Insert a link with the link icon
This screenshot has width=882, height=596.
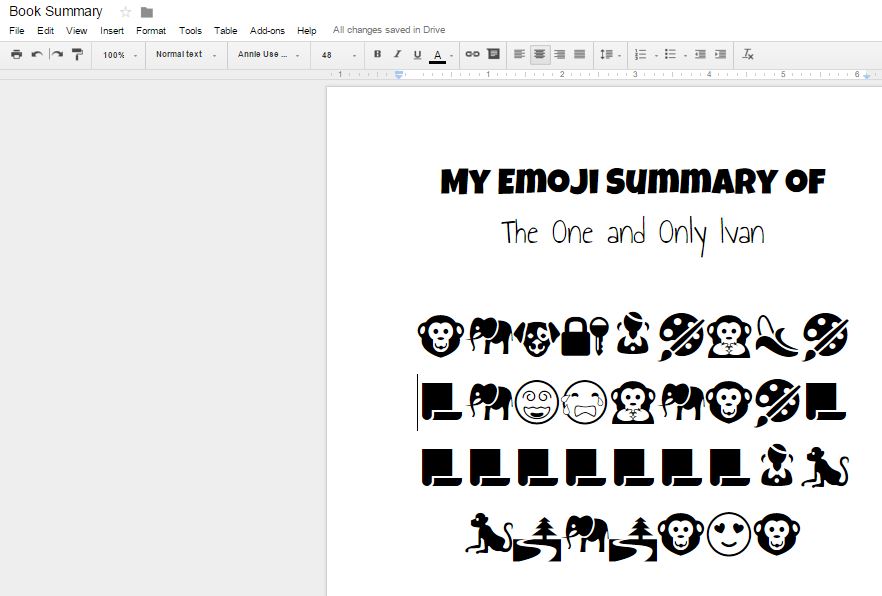472,54
